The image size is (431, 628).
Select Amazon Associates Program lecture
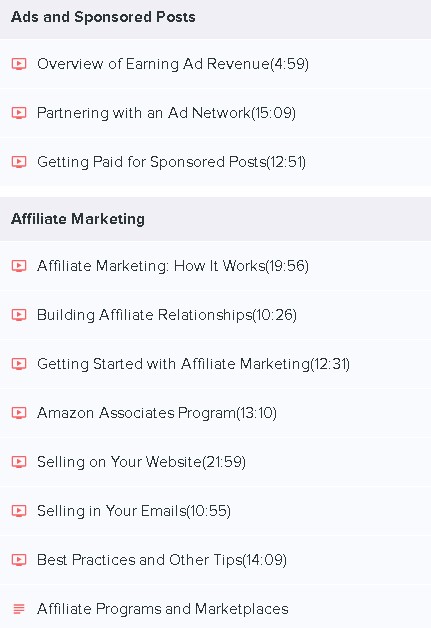click(216, 413)
